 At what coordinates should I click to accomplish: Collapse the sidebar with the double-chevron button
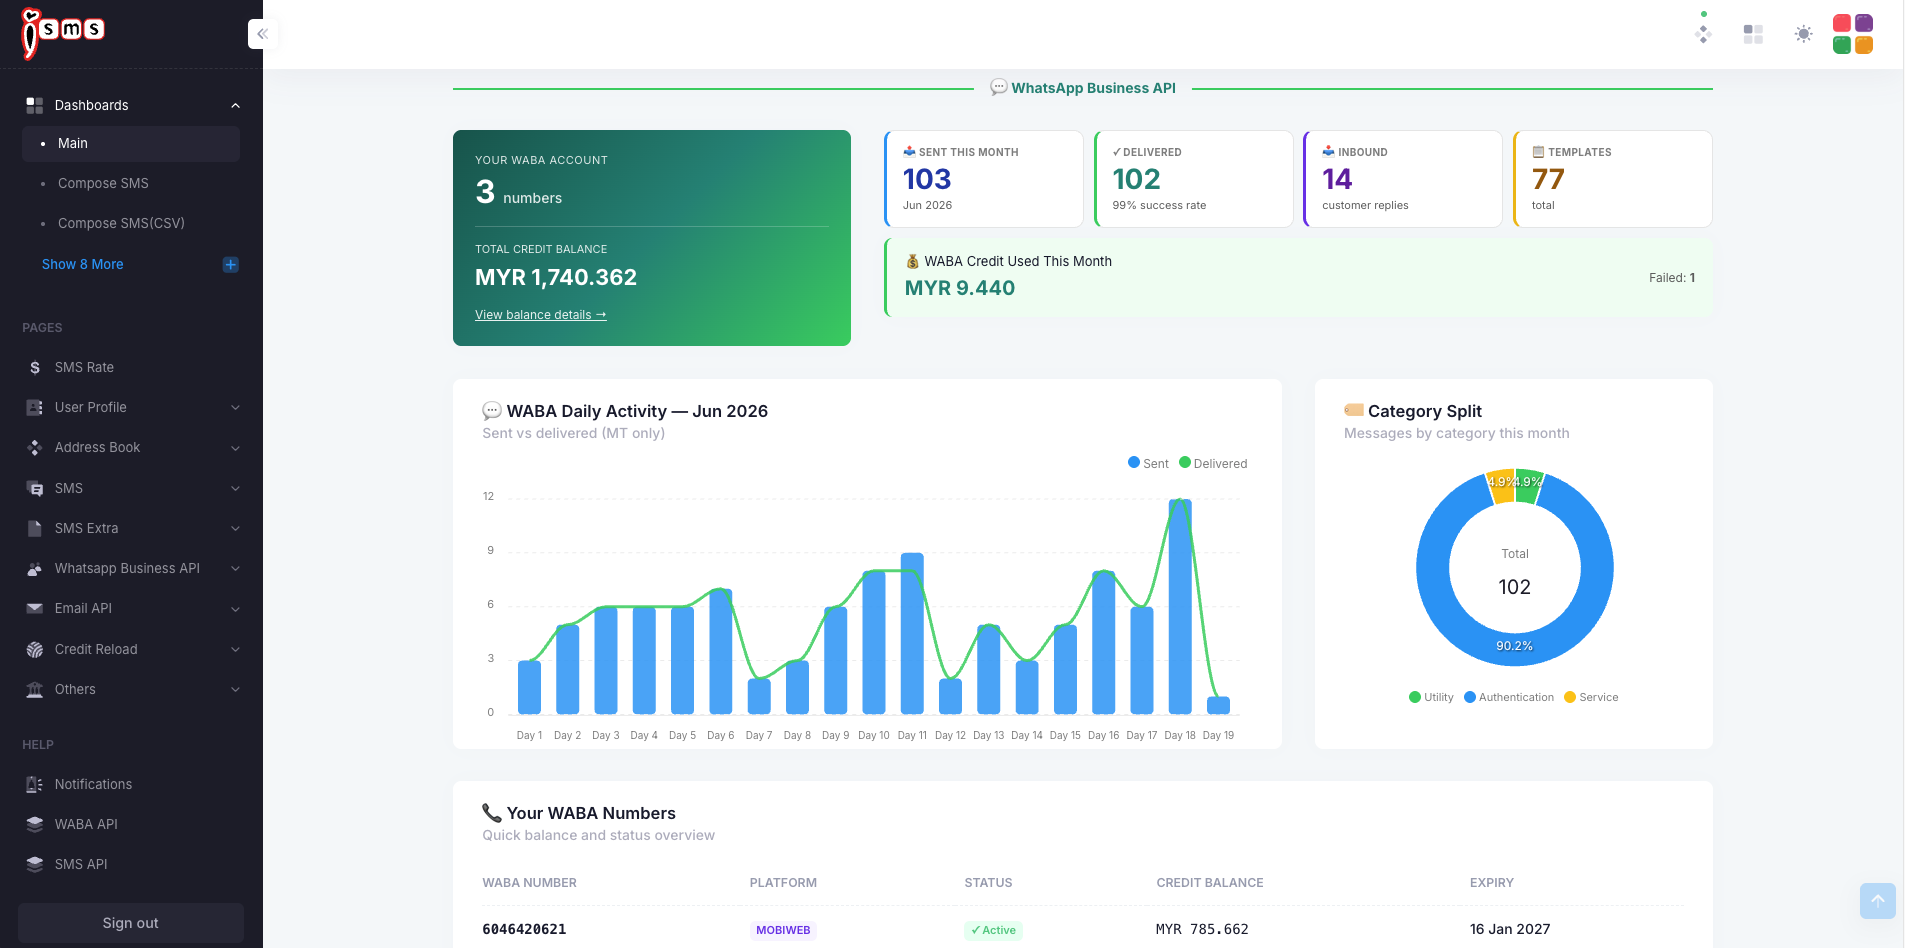click(262, 34)
